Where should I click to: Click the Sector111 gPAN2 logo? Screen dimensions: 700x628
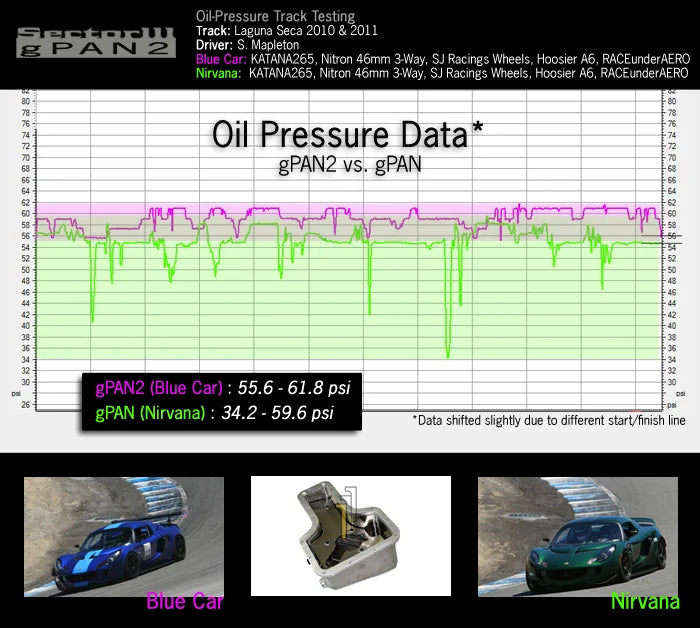[x=96, y=43]
